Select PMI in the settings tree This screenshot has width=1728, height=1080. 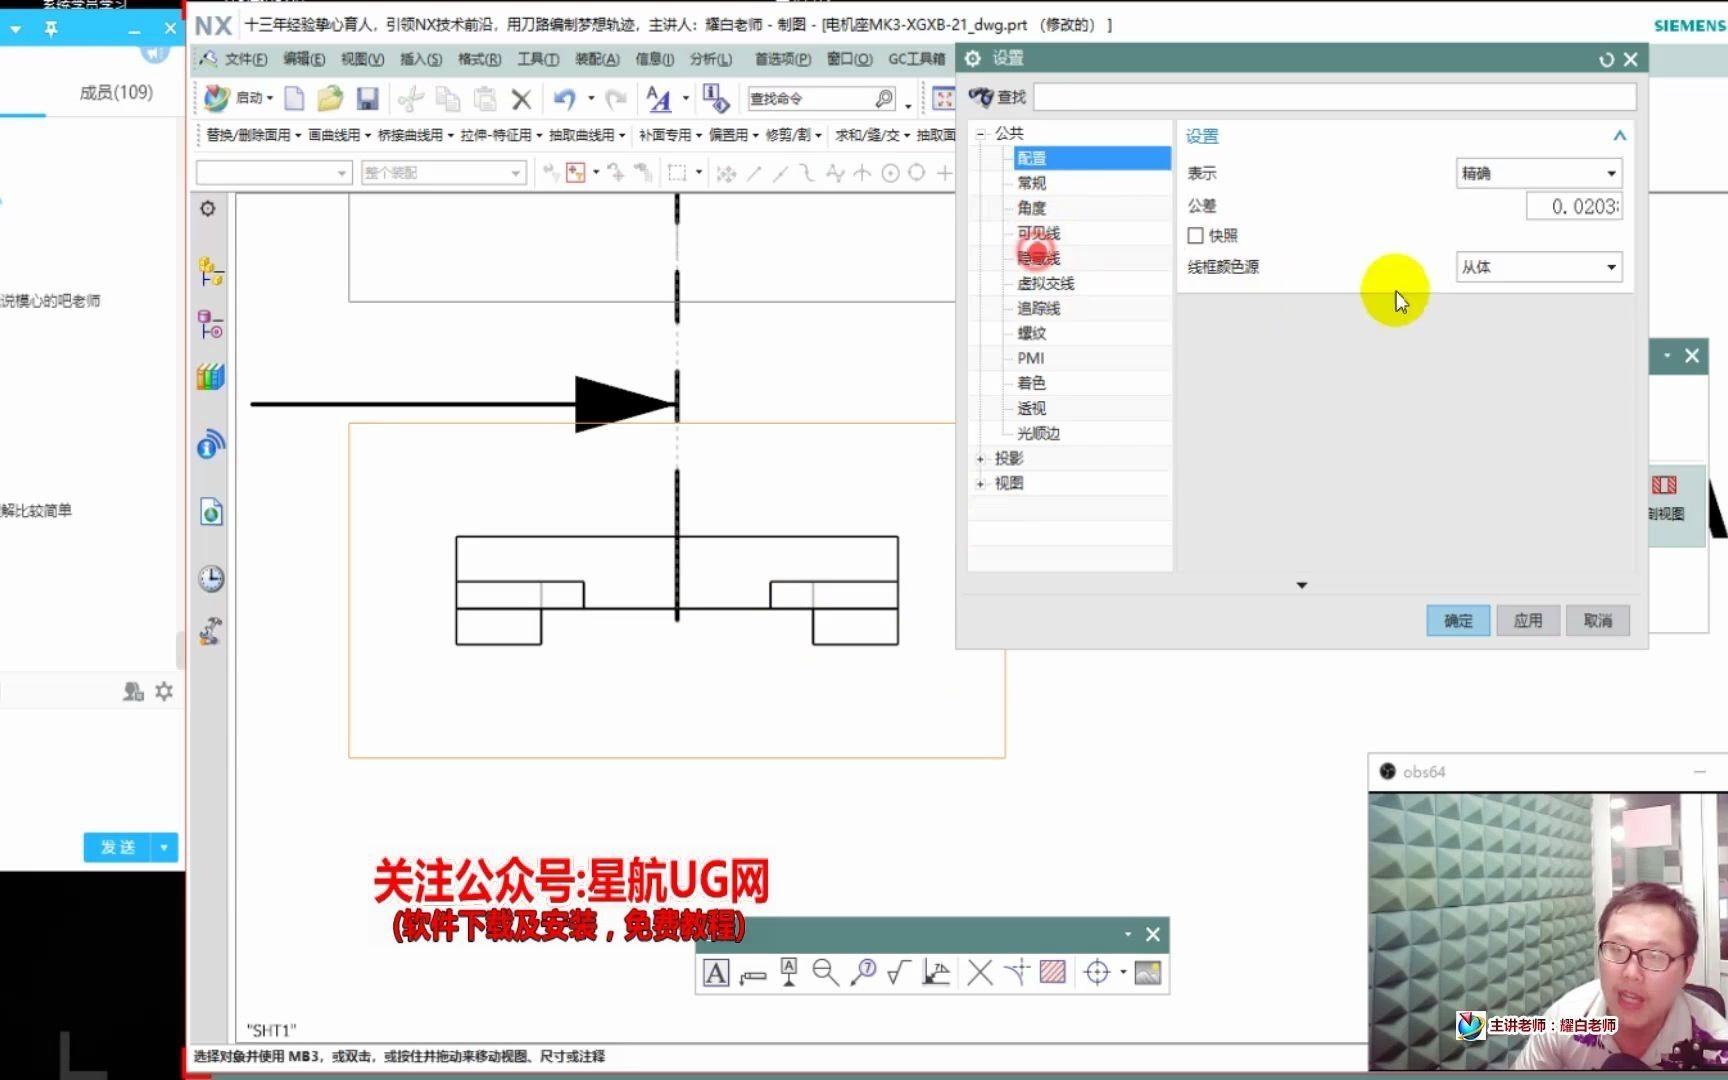[1030, 358]
